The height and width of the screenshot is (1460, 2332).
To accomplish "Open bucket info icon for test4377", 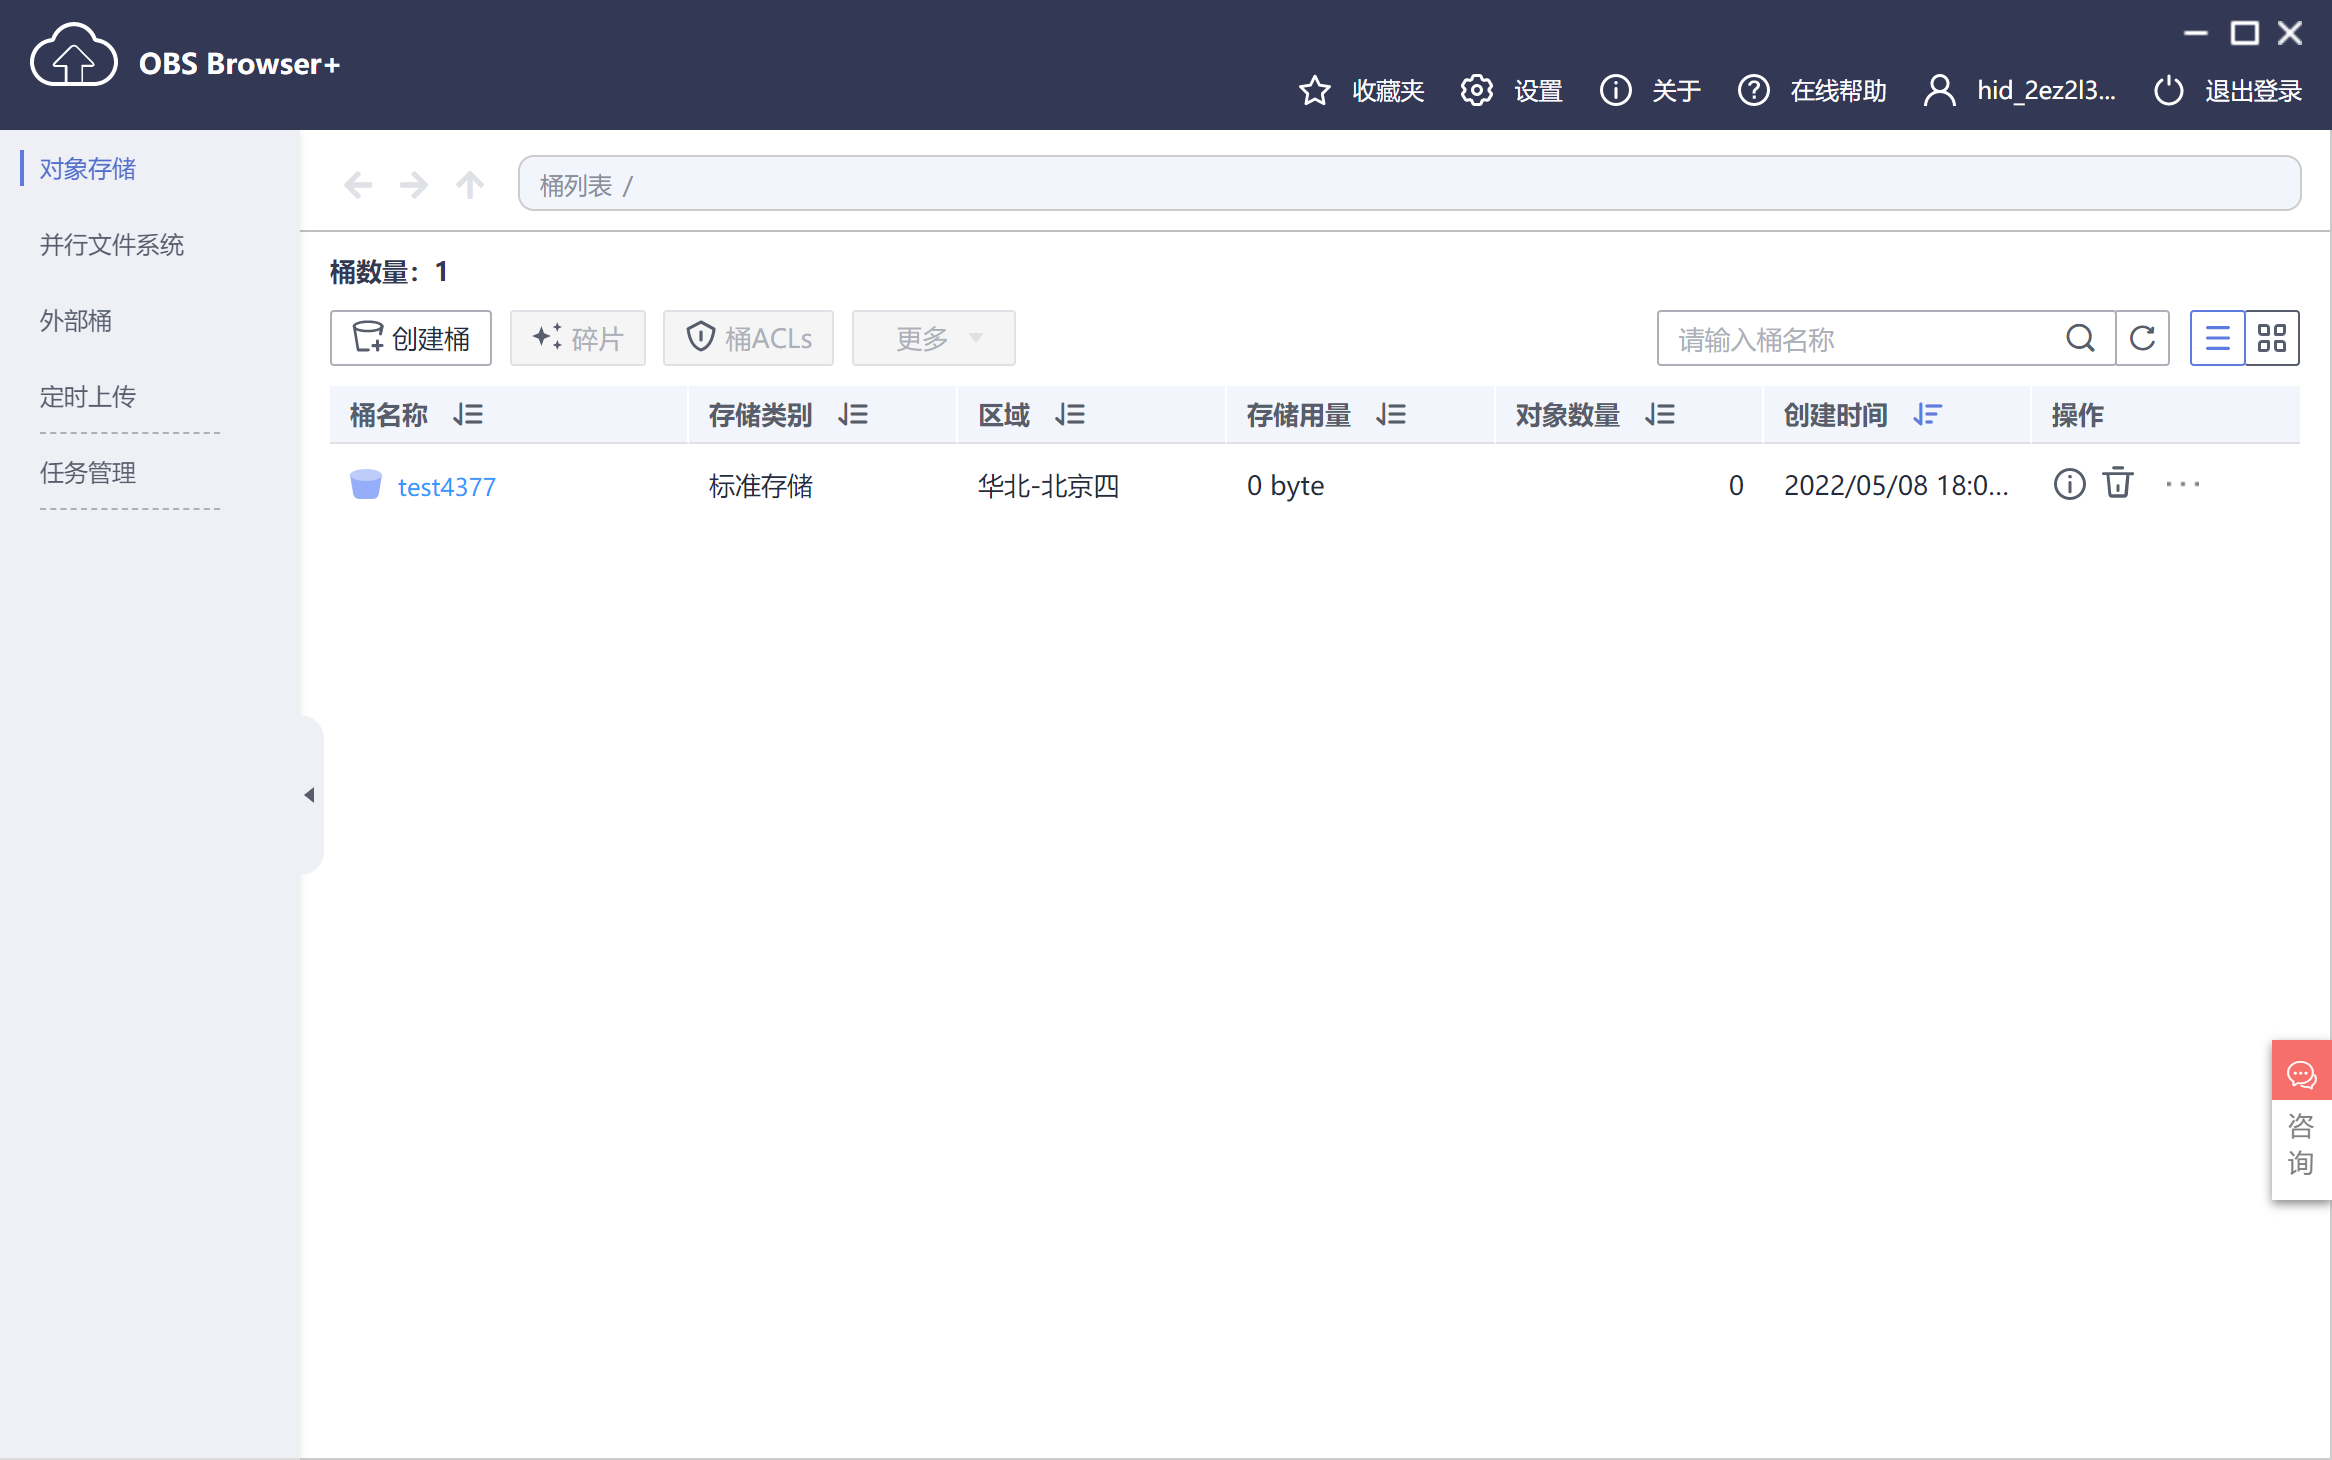I will point(2069,484).
